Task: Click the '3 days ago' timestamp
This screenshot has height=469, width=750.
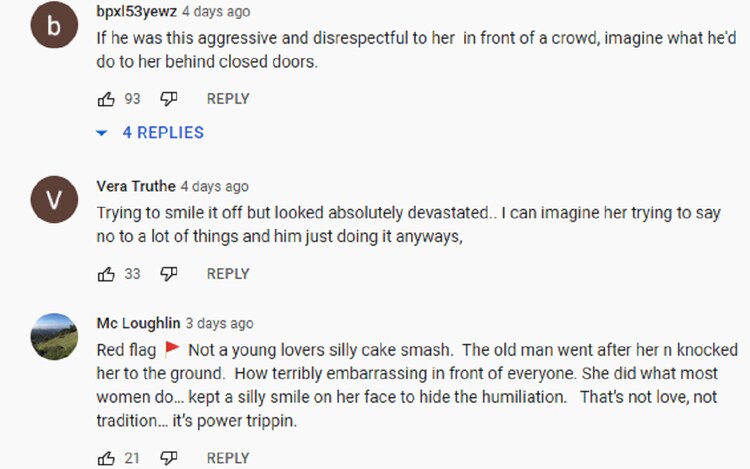Action: click(219, 323)
